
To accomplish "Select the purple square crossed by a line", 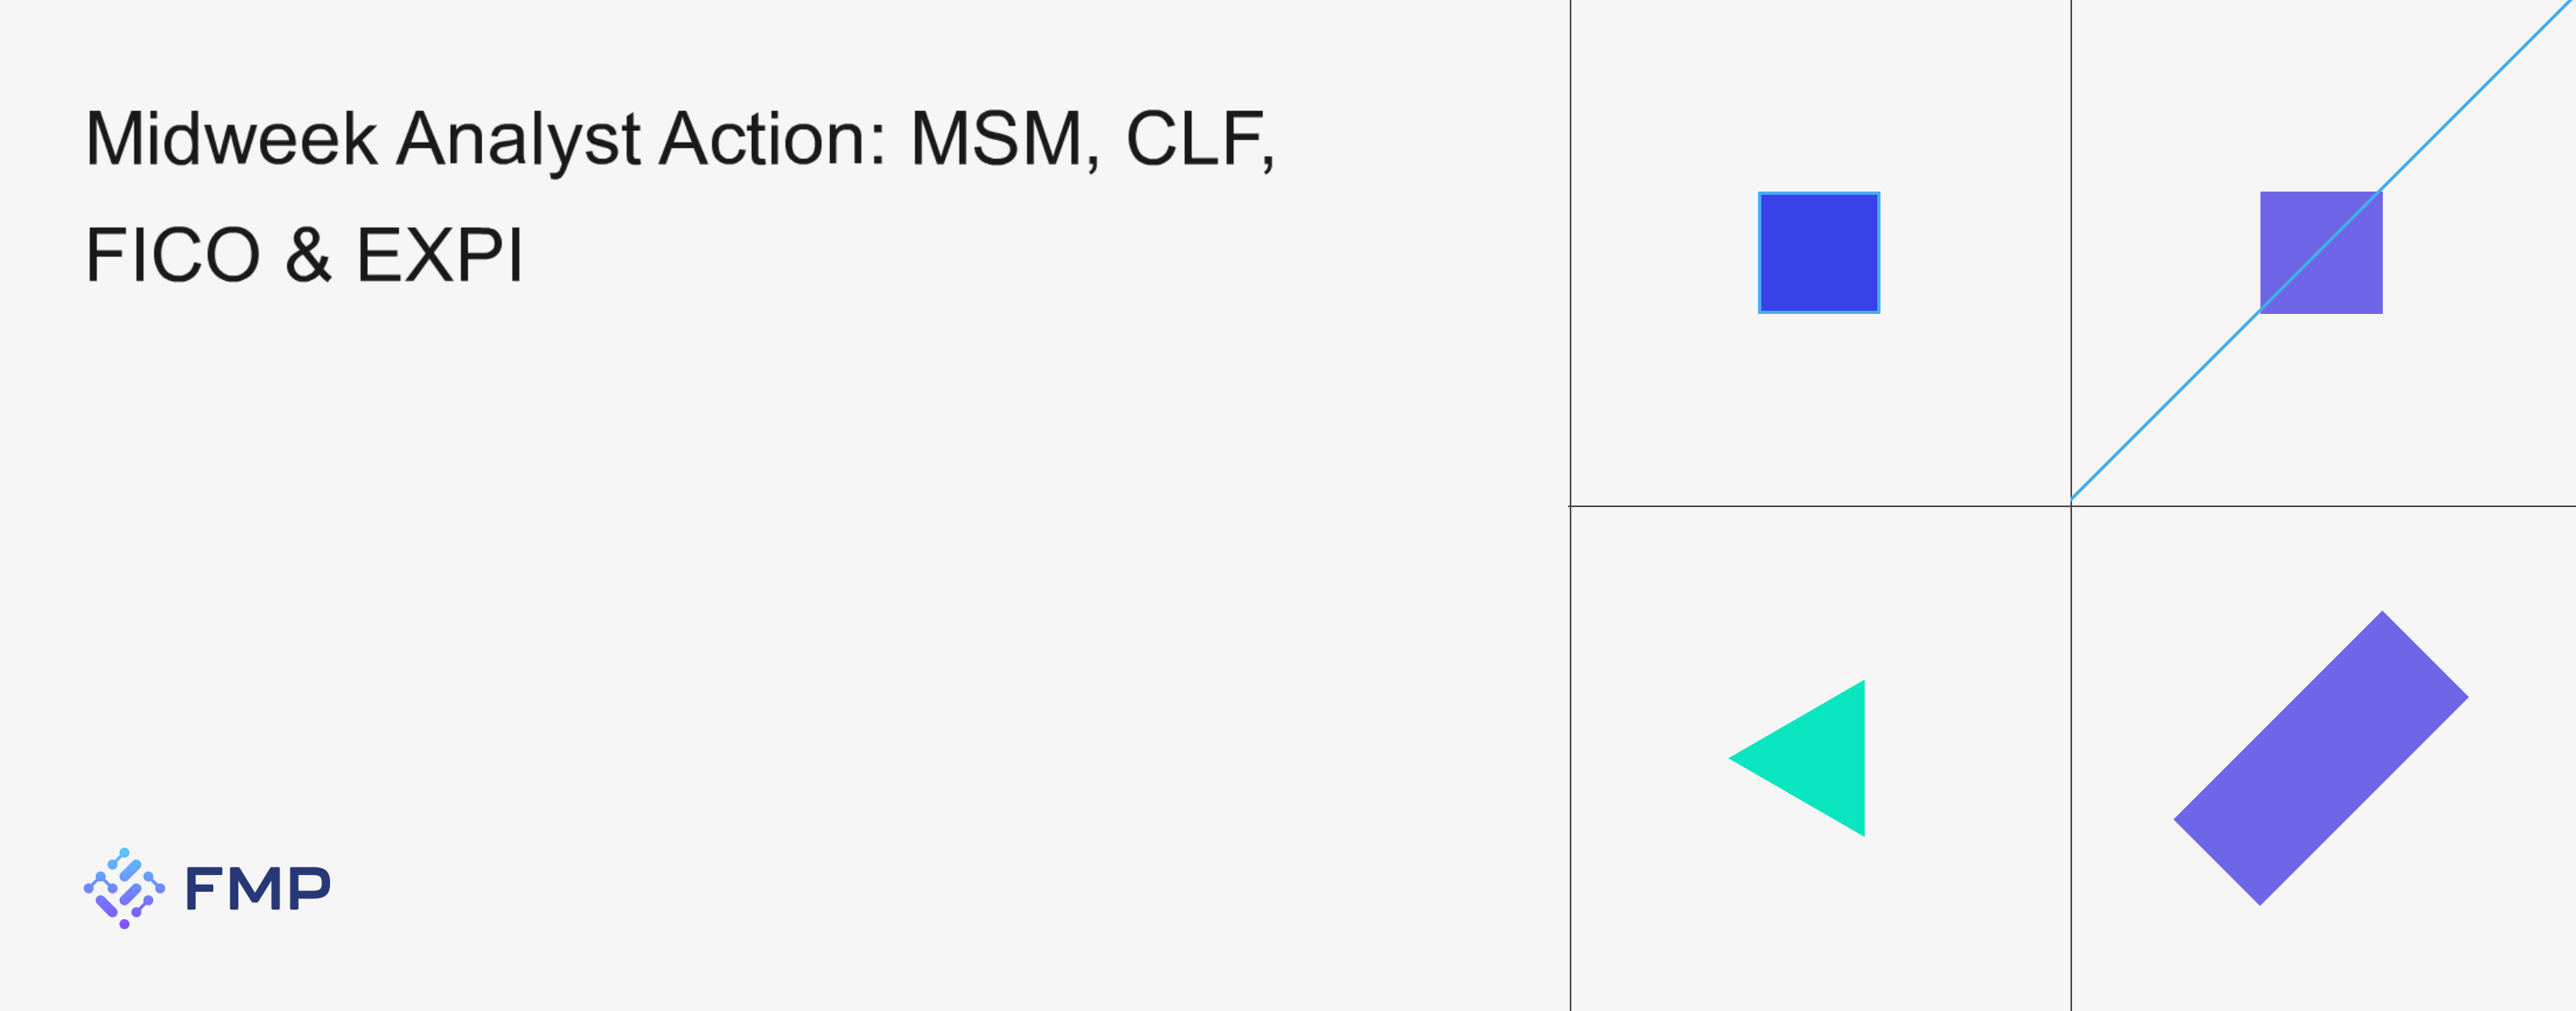I will tap(2321, 252).
